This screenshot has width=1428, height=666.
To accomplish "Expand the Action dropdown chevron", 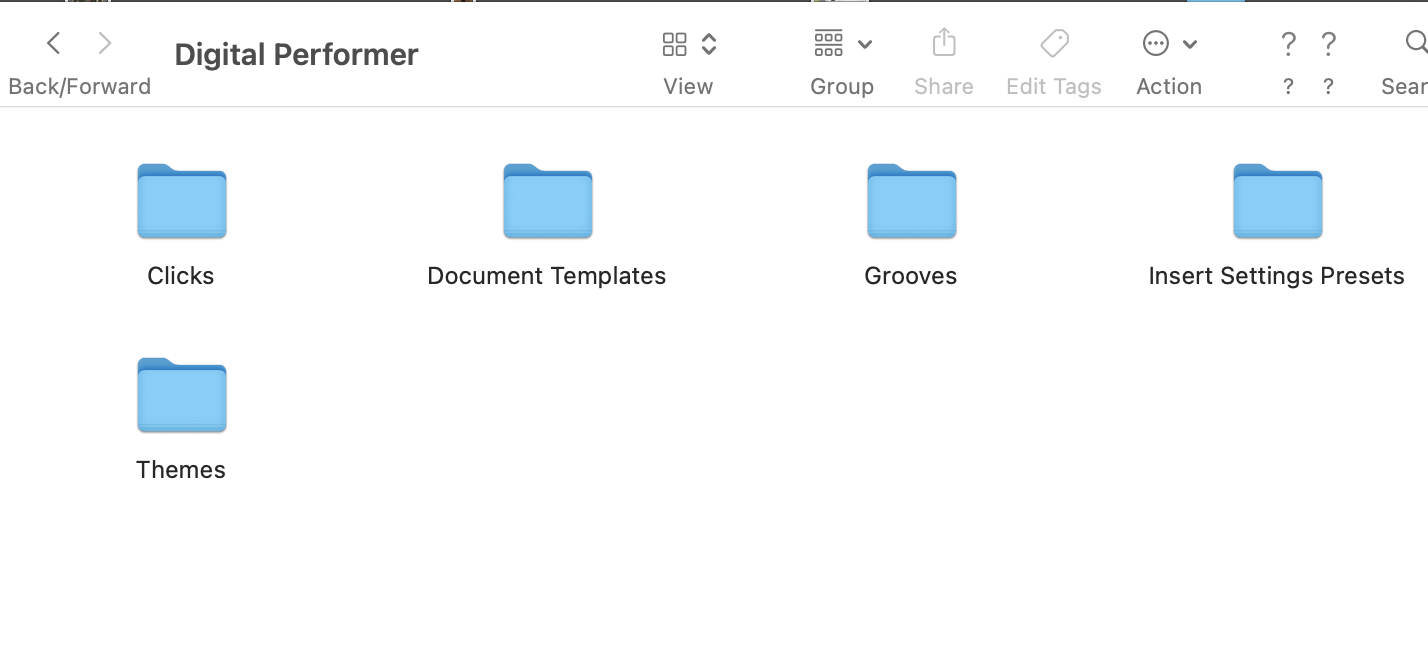I will tap(1190, 44).
